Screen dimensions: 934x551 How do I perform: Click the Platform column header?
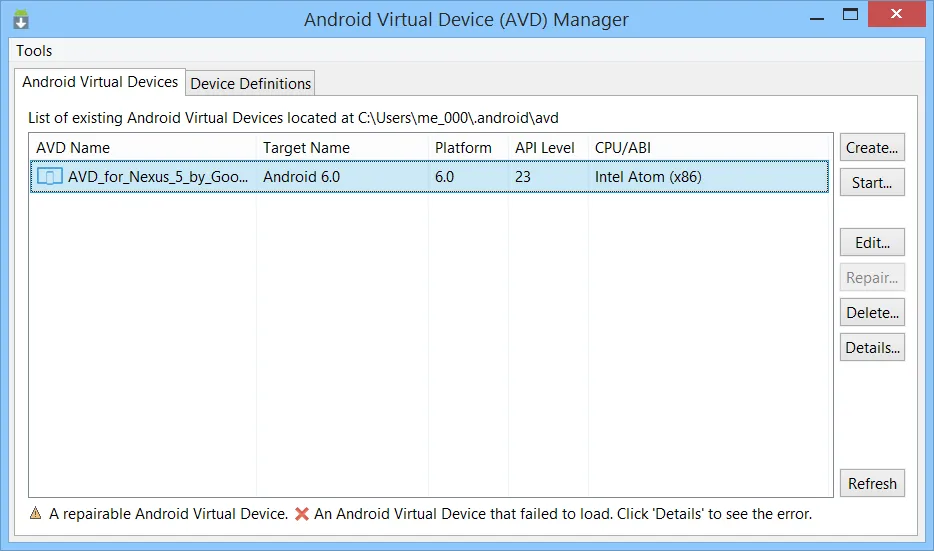468,148
